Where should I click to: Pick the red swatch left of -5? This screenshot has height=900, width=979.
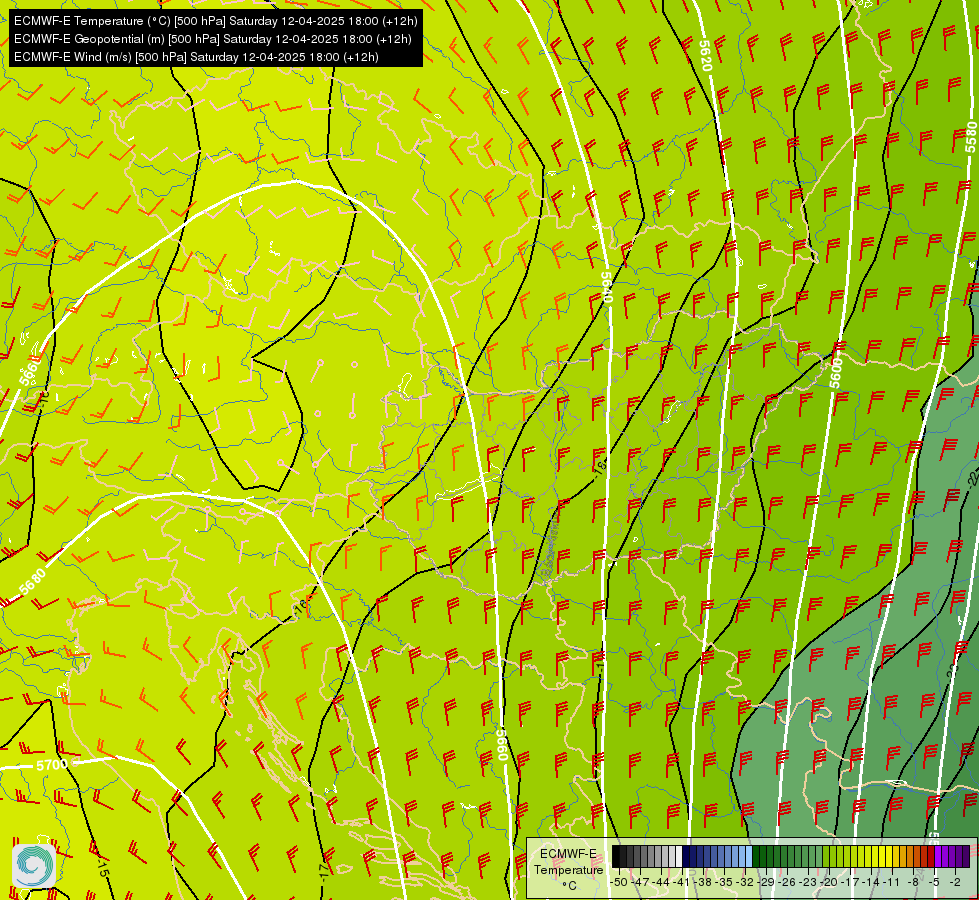coord(931,856)
